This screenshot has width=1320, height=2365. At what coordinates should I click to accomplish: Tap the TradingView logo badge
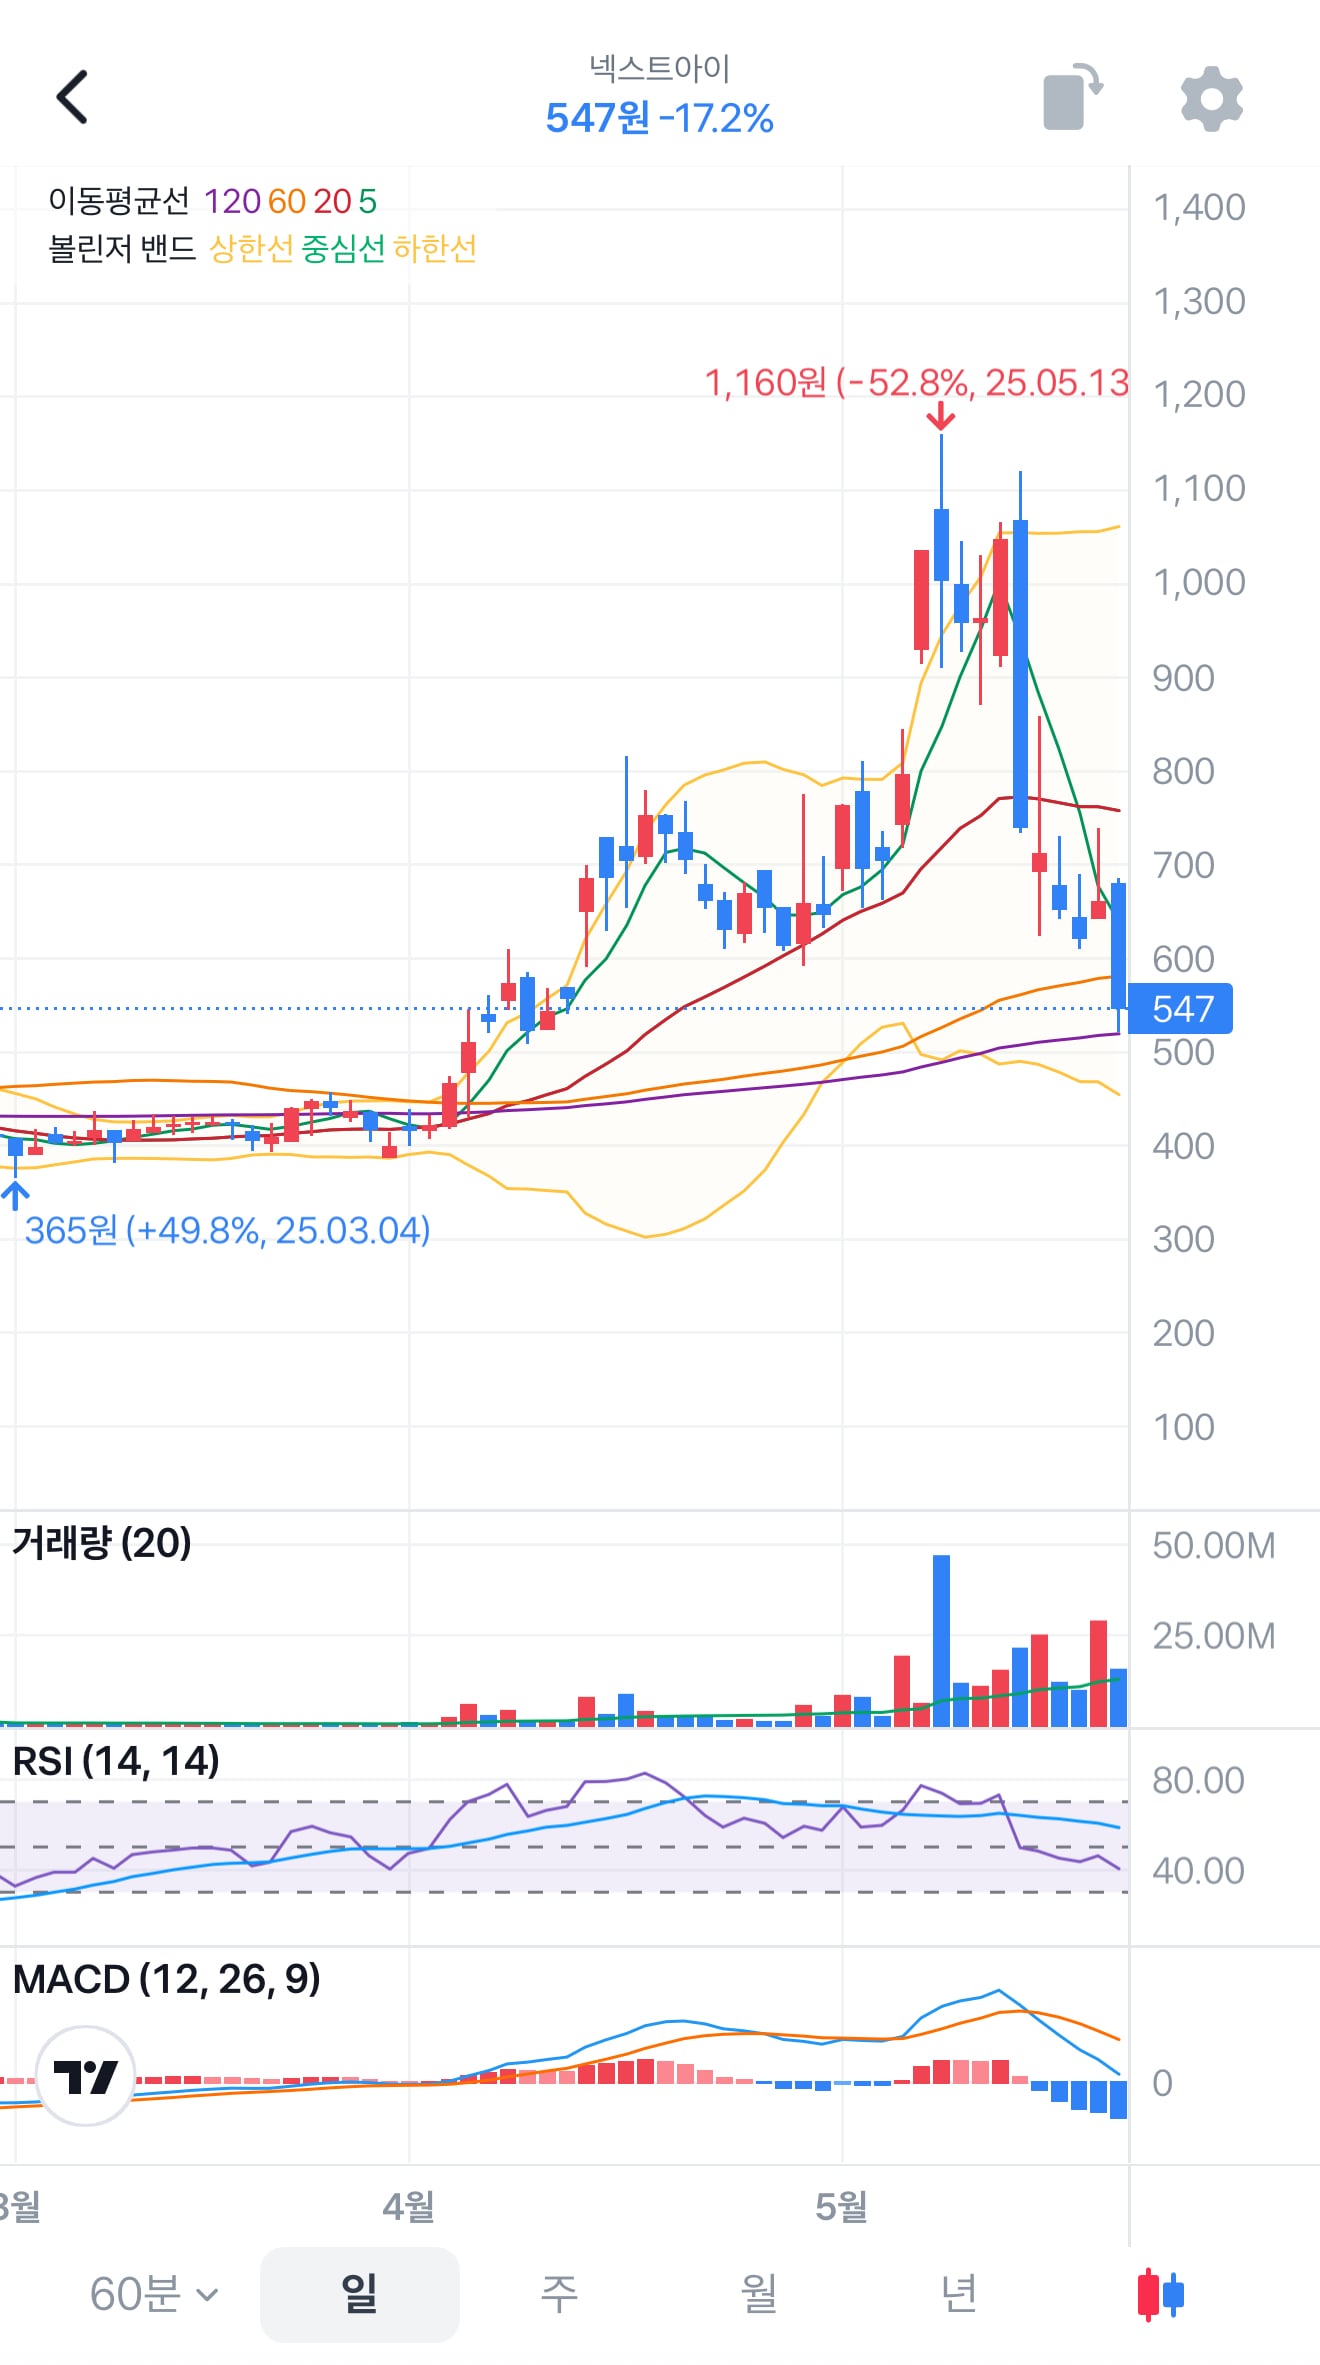85,2075
